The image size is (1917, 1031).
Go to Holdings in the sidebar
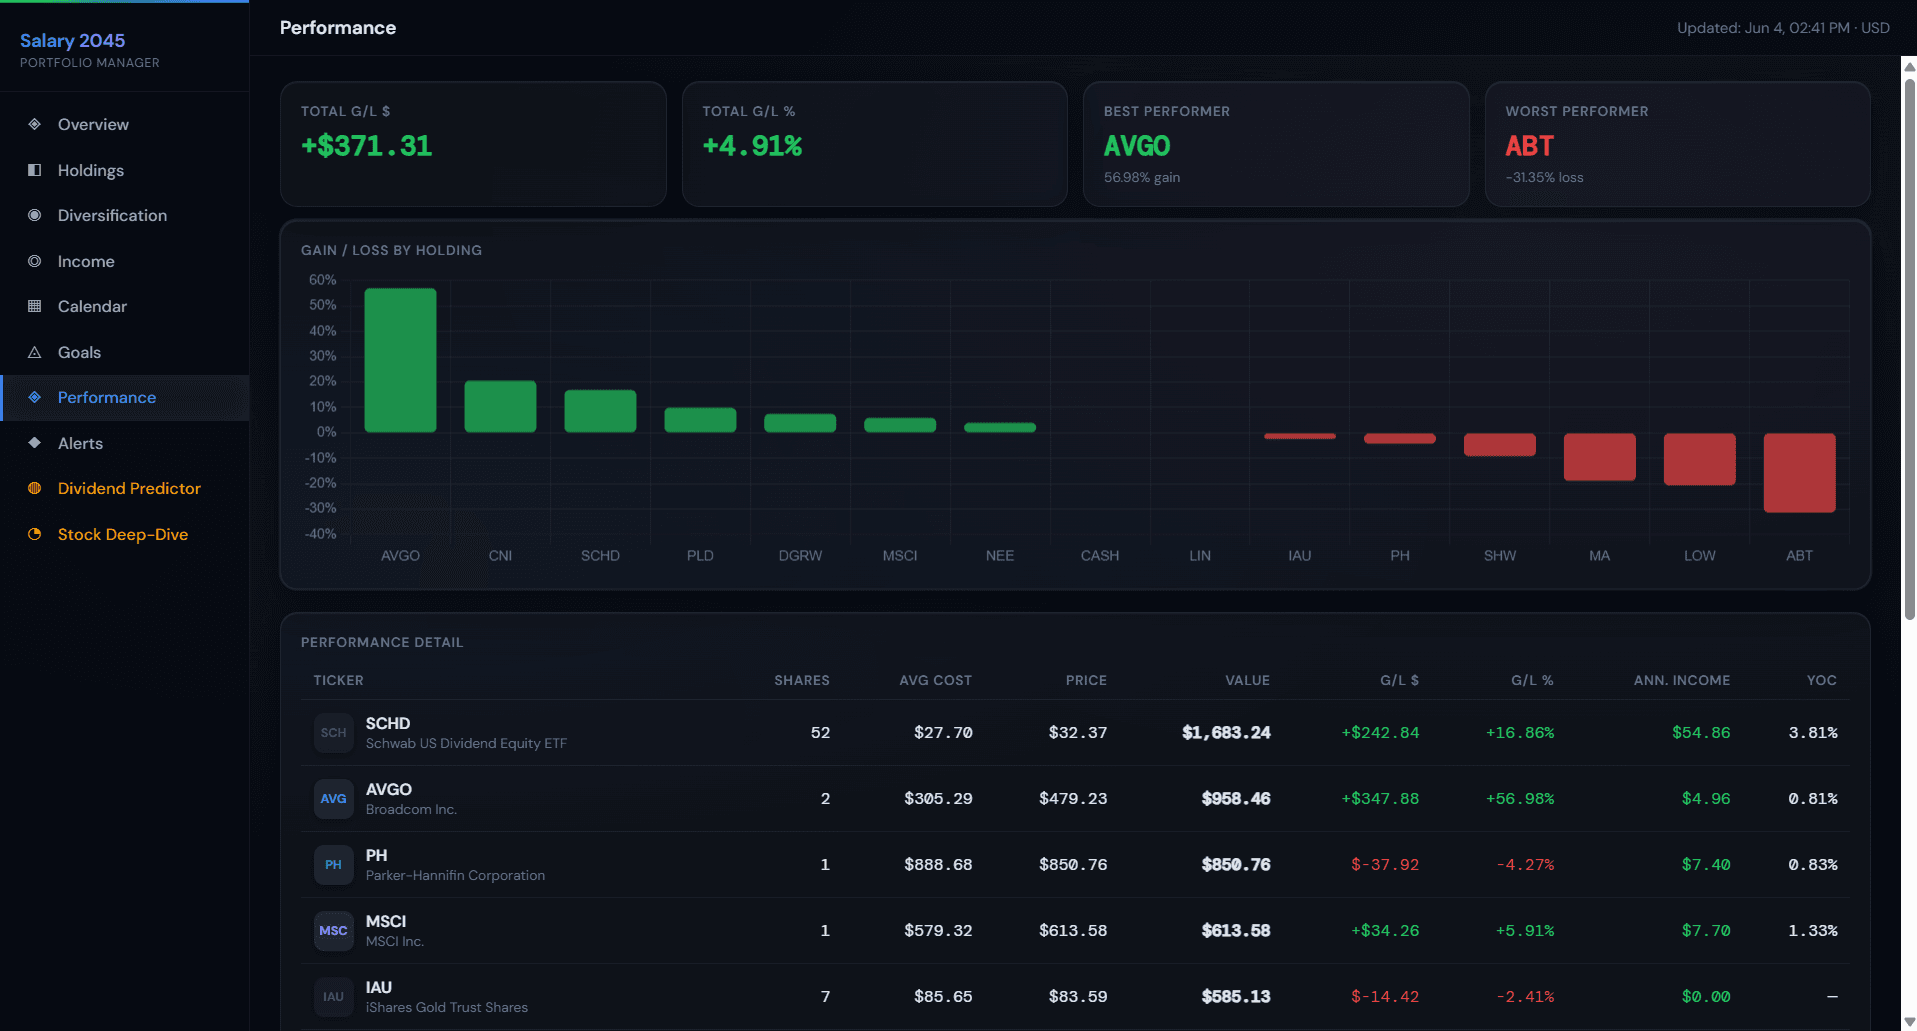coord(125,170)
